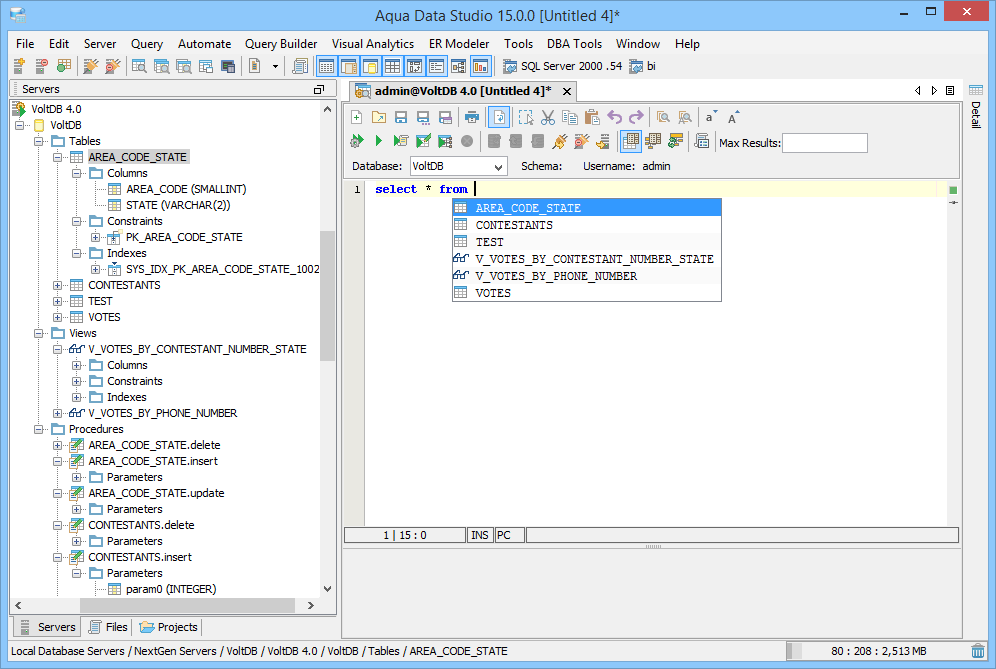
Task: Click the memory usage bar in status bar
Action: tap(877, 651)
